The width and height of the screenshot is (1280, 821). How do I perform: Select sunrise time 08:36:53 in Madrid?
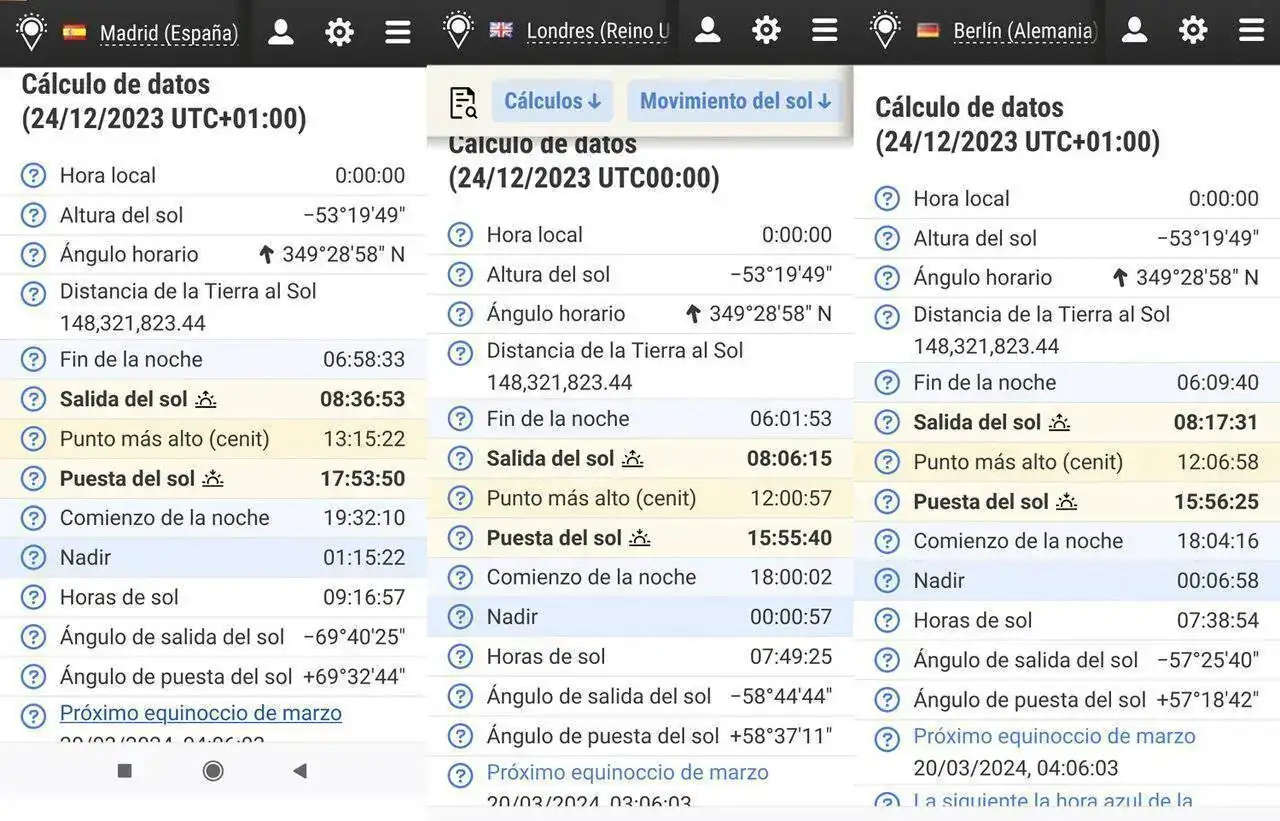(363, 399)
